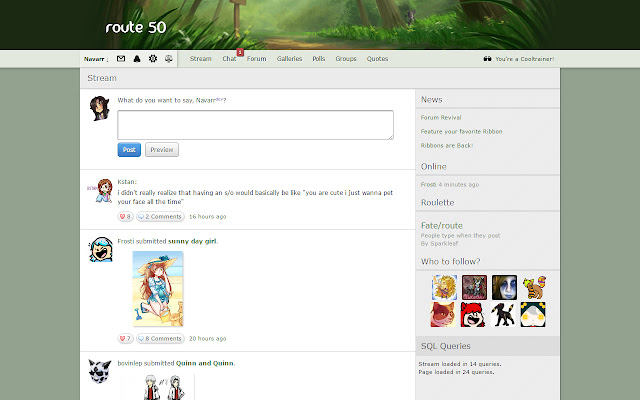The width and height of the screenshot is (640, 400).
Task: Follow the pale blue-faced avatar
Action: point(504,287)
